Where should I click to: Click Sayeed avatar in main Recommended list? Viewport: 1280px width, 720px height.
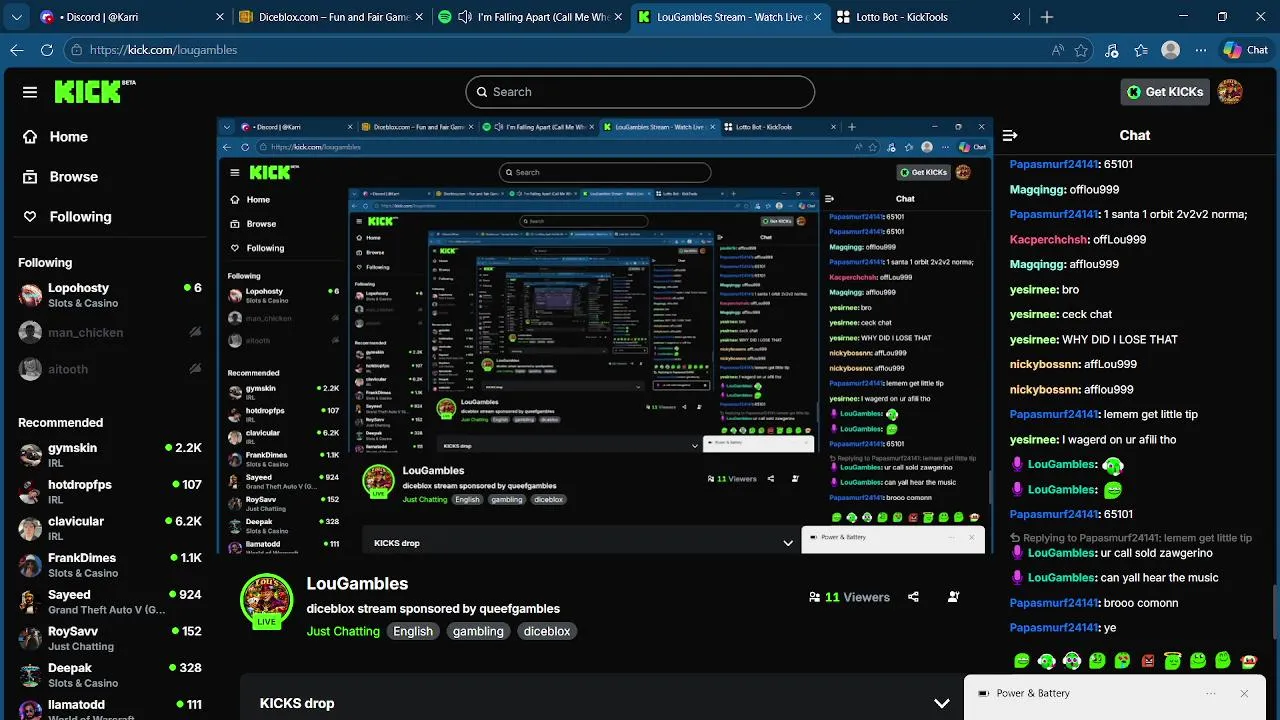pos(31,601)
